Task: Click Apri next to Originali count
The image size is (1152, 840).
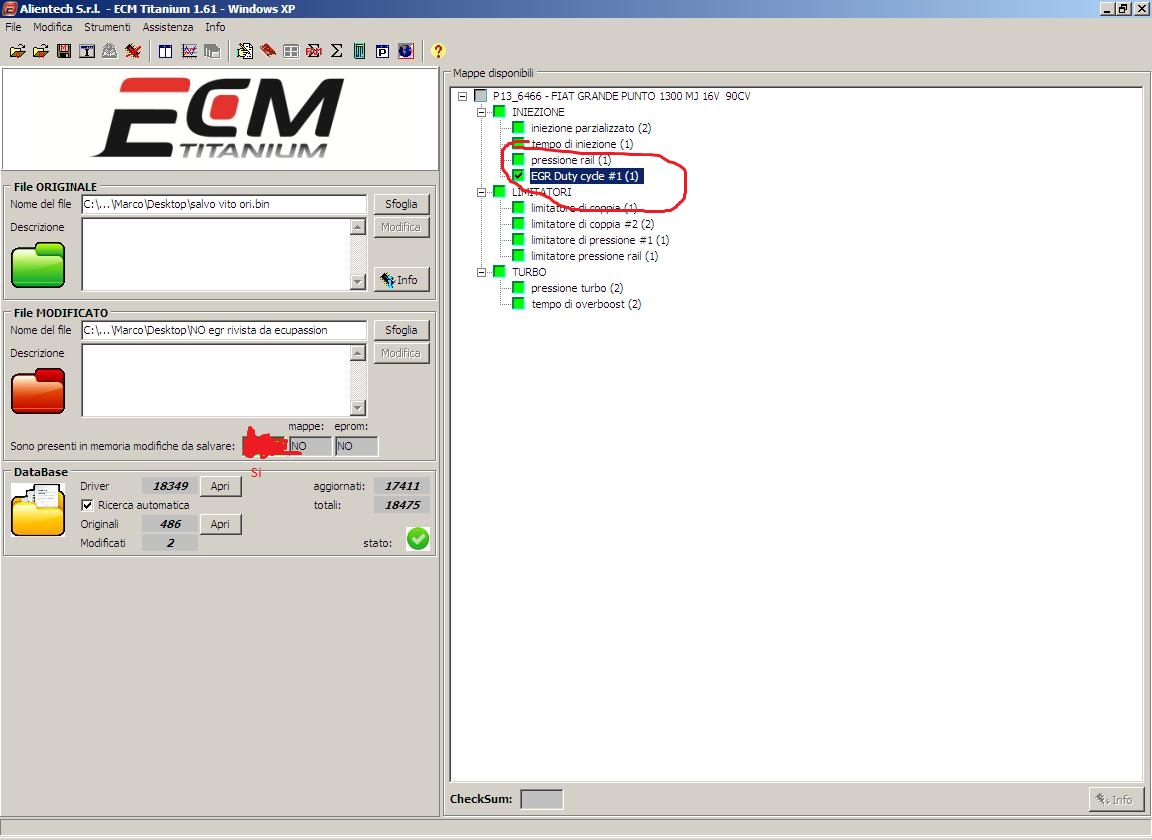Action: [220, 524]
